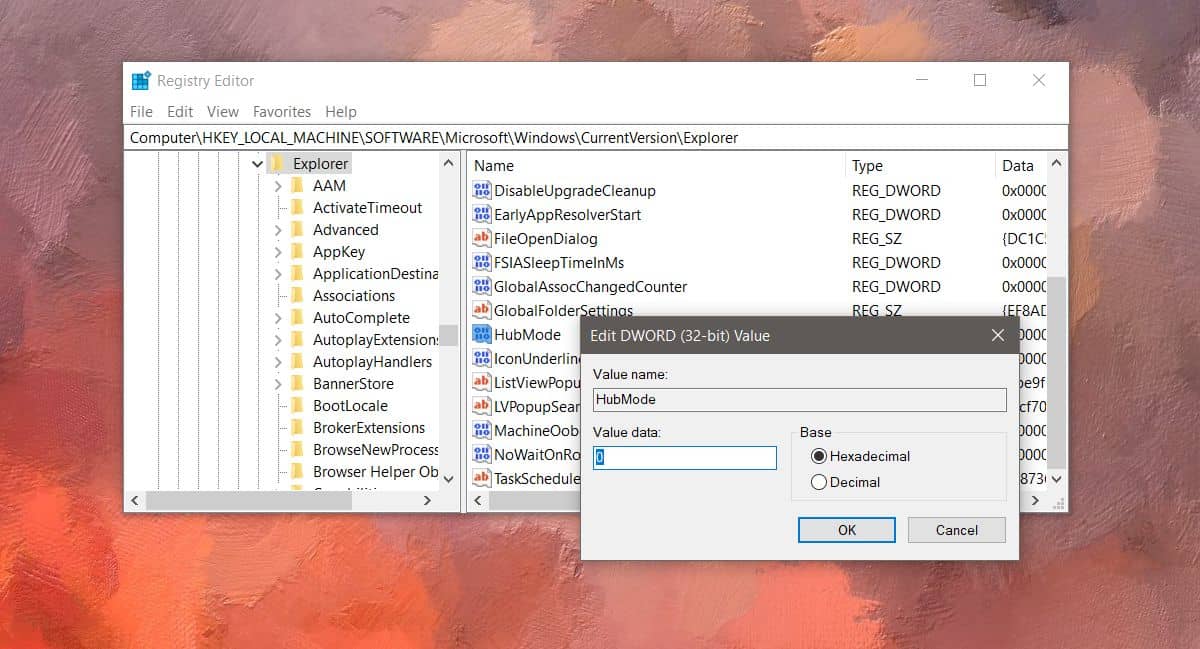
Task: Click the key tree horizontal scrollbar thumb
Action: [250, 500]
